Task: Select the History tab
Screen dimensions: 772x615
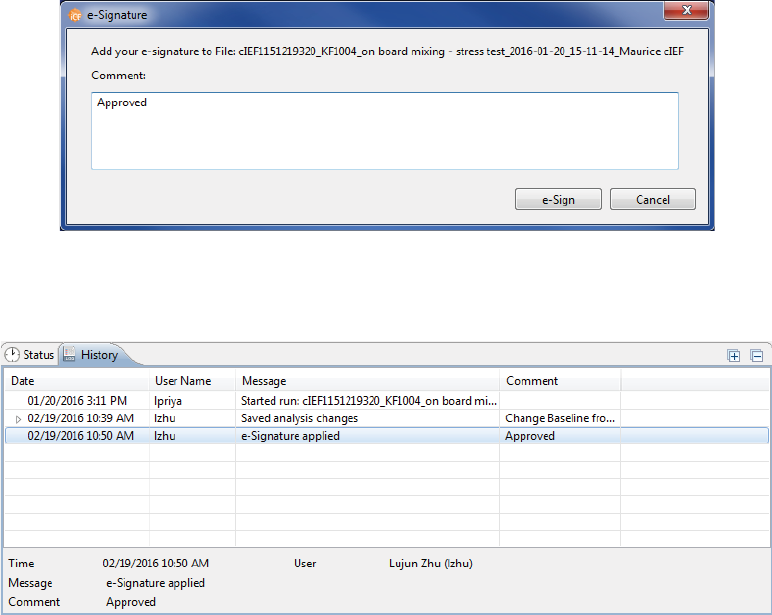Action: pyautogui.click(x=94, y=355)
